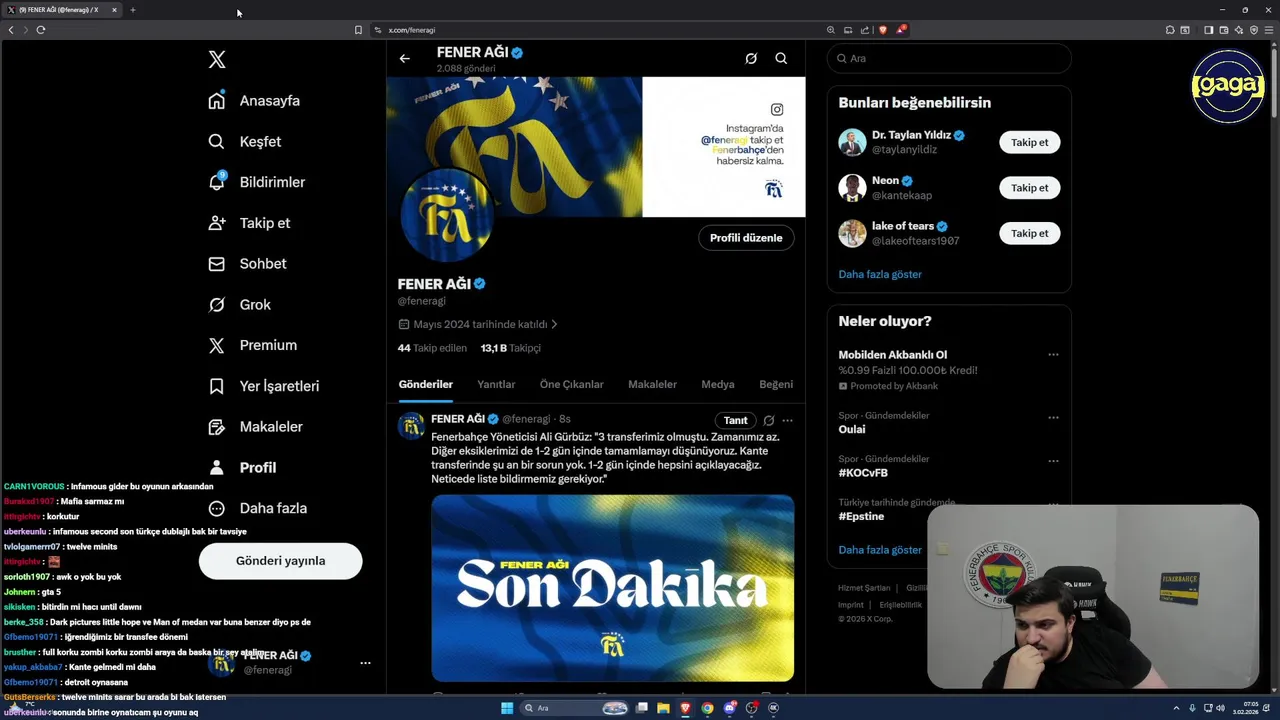Image resolution: width=1280 pixels, height=720 pixels.
Task: Open the profile banner image
Action: (596, 147)
